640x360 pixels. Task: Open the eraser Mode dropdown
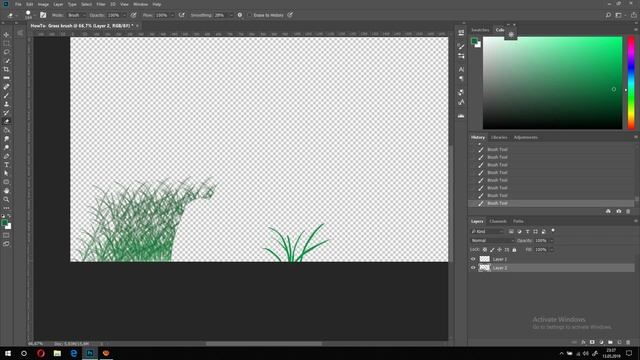pos(76,15)
